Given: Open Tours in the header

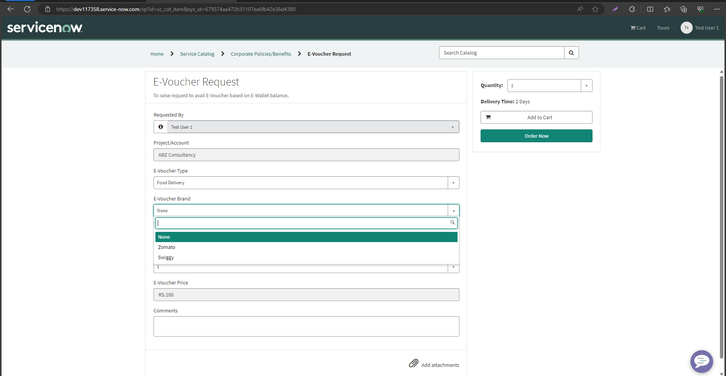Looking at the screenshot, I should pyautogui.click(x=663, y=28).
